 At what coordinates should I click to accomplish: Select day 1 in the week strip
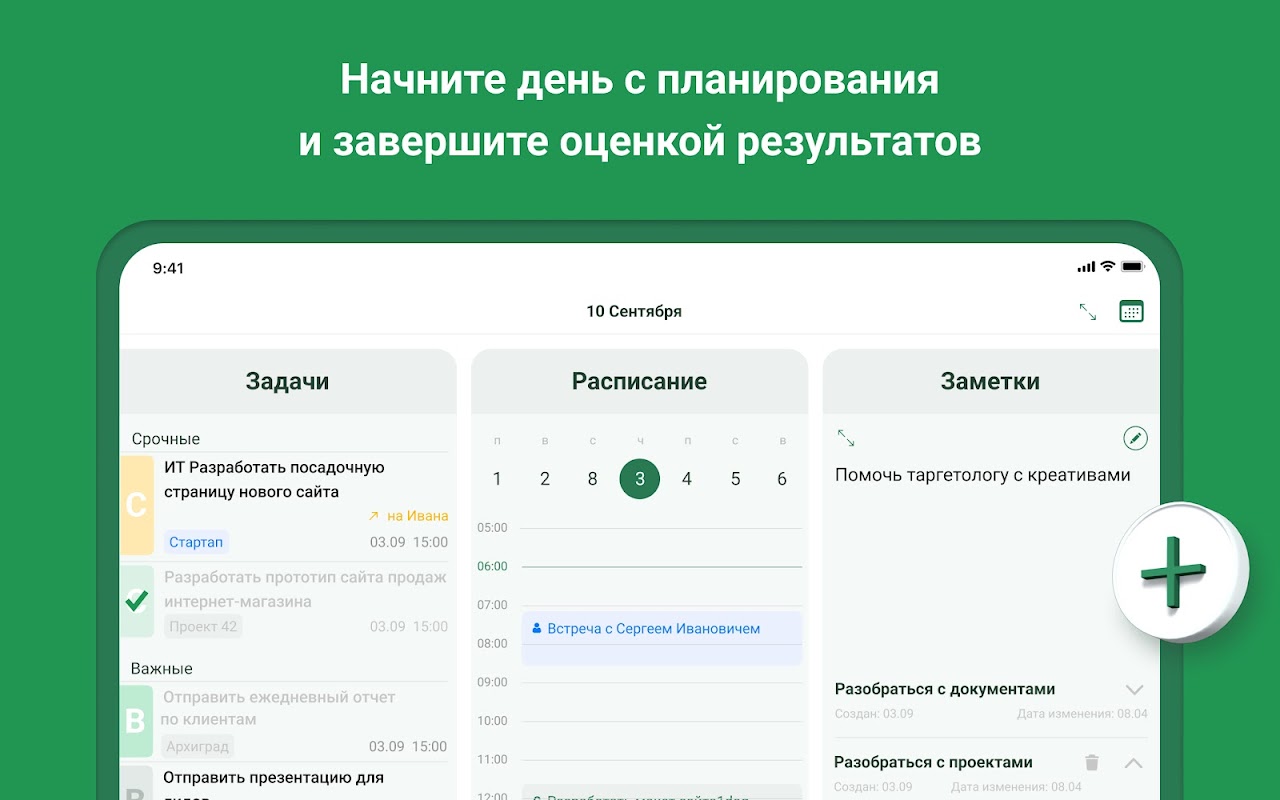click(497, 479)
